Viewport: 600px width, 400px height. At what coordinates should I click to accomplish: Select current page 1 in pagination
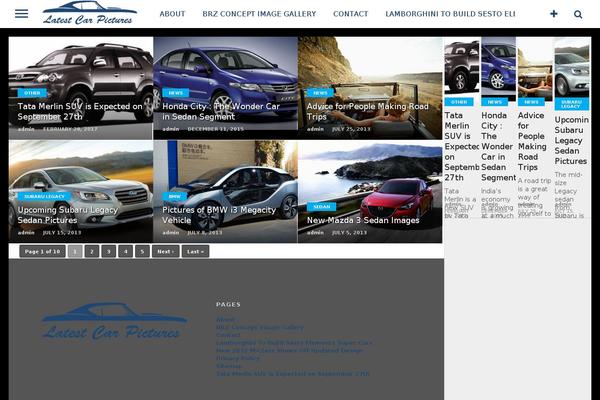[75, 251]
